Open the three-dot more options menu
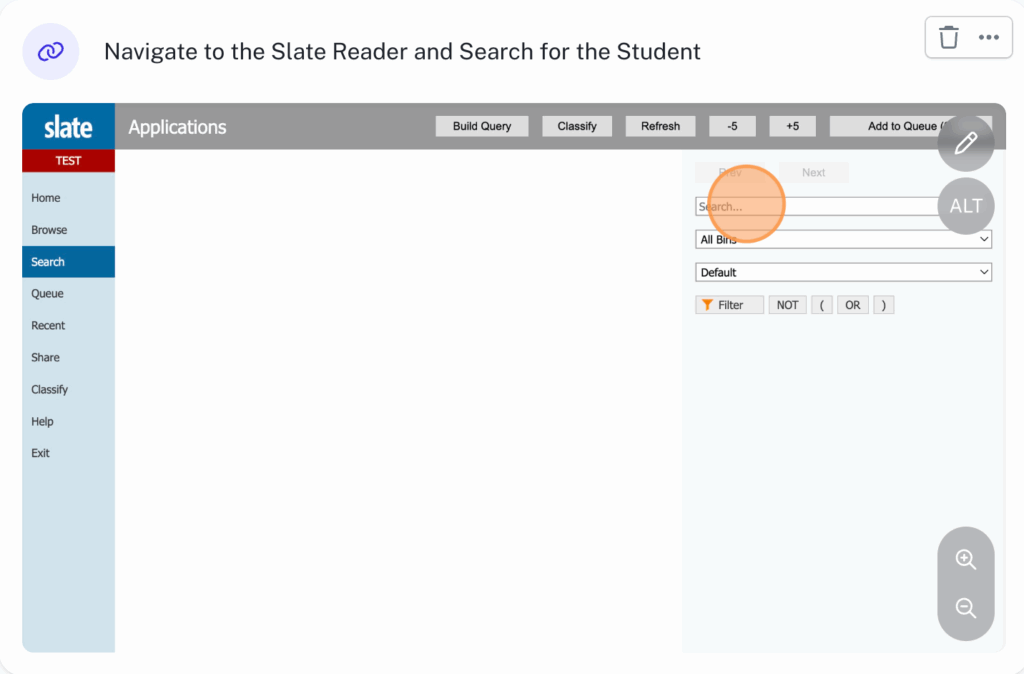This screenshot has height=674, width=1024. (x=989, y=38)
